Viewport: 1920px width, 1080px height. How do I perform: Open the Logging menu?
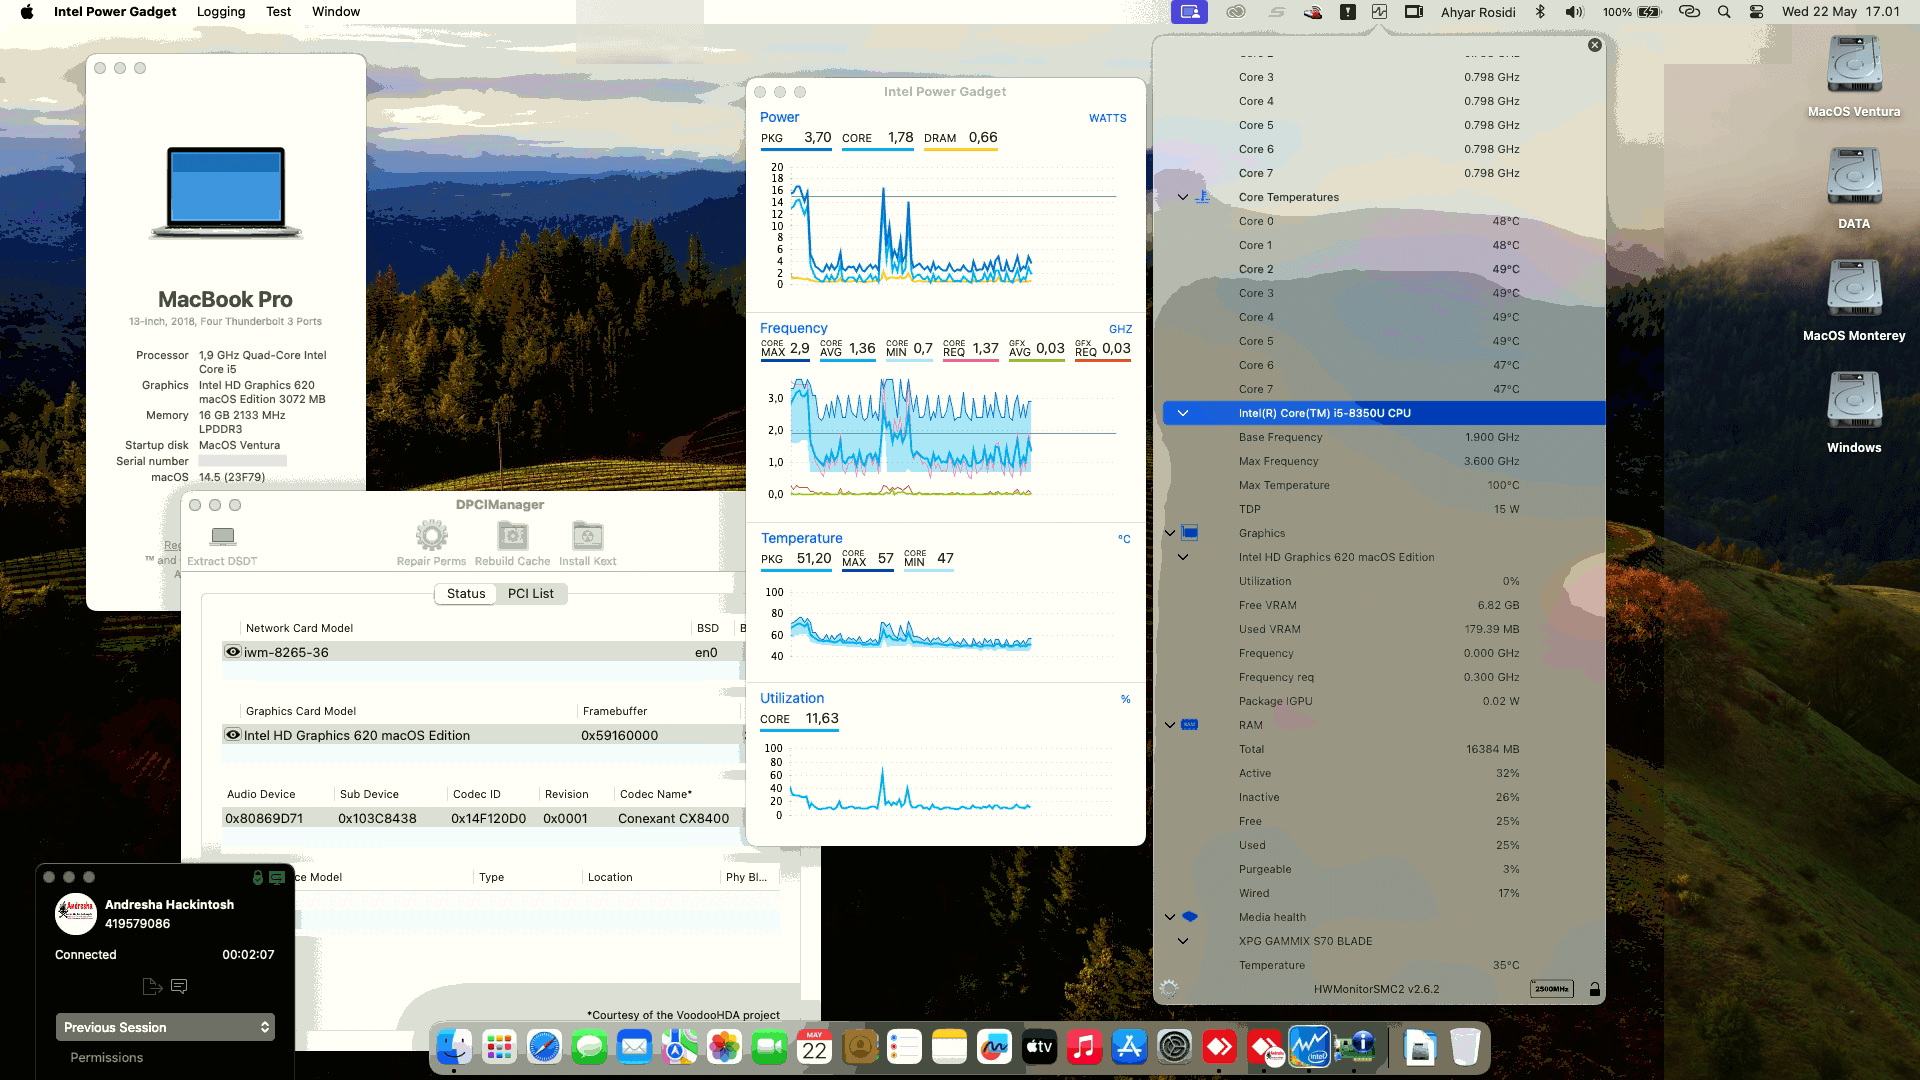point(220,11)
